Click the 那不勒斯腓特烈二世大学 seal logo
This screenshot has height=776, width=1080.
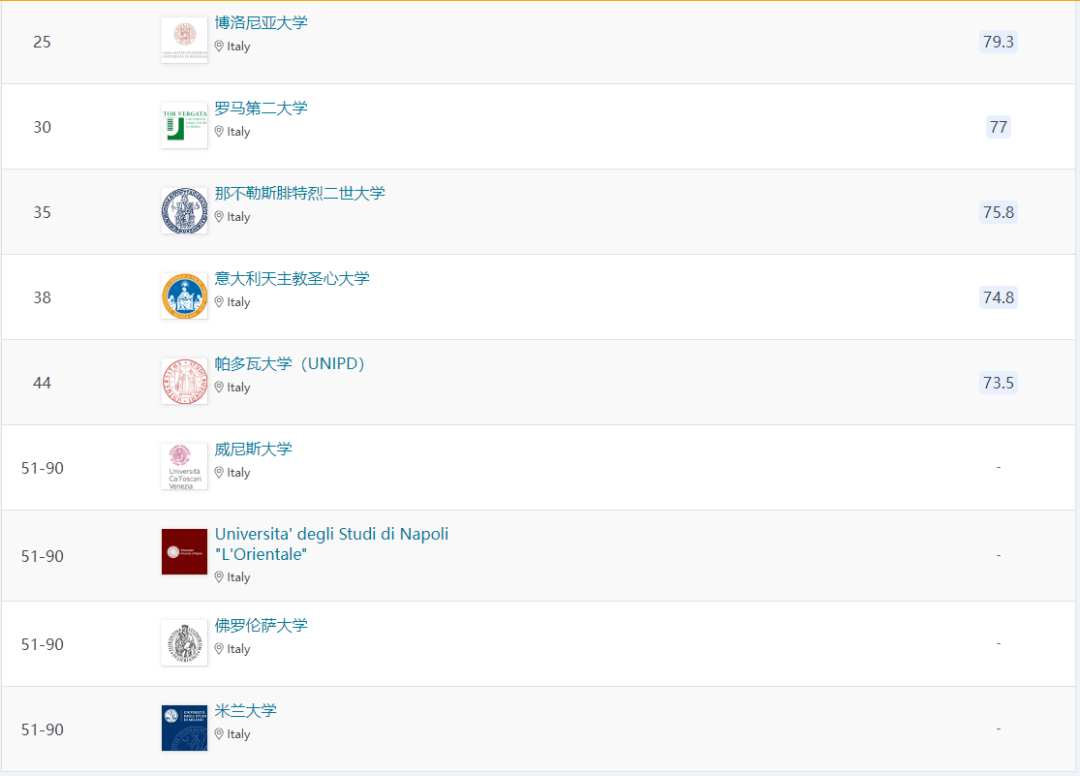pos(185,211)
